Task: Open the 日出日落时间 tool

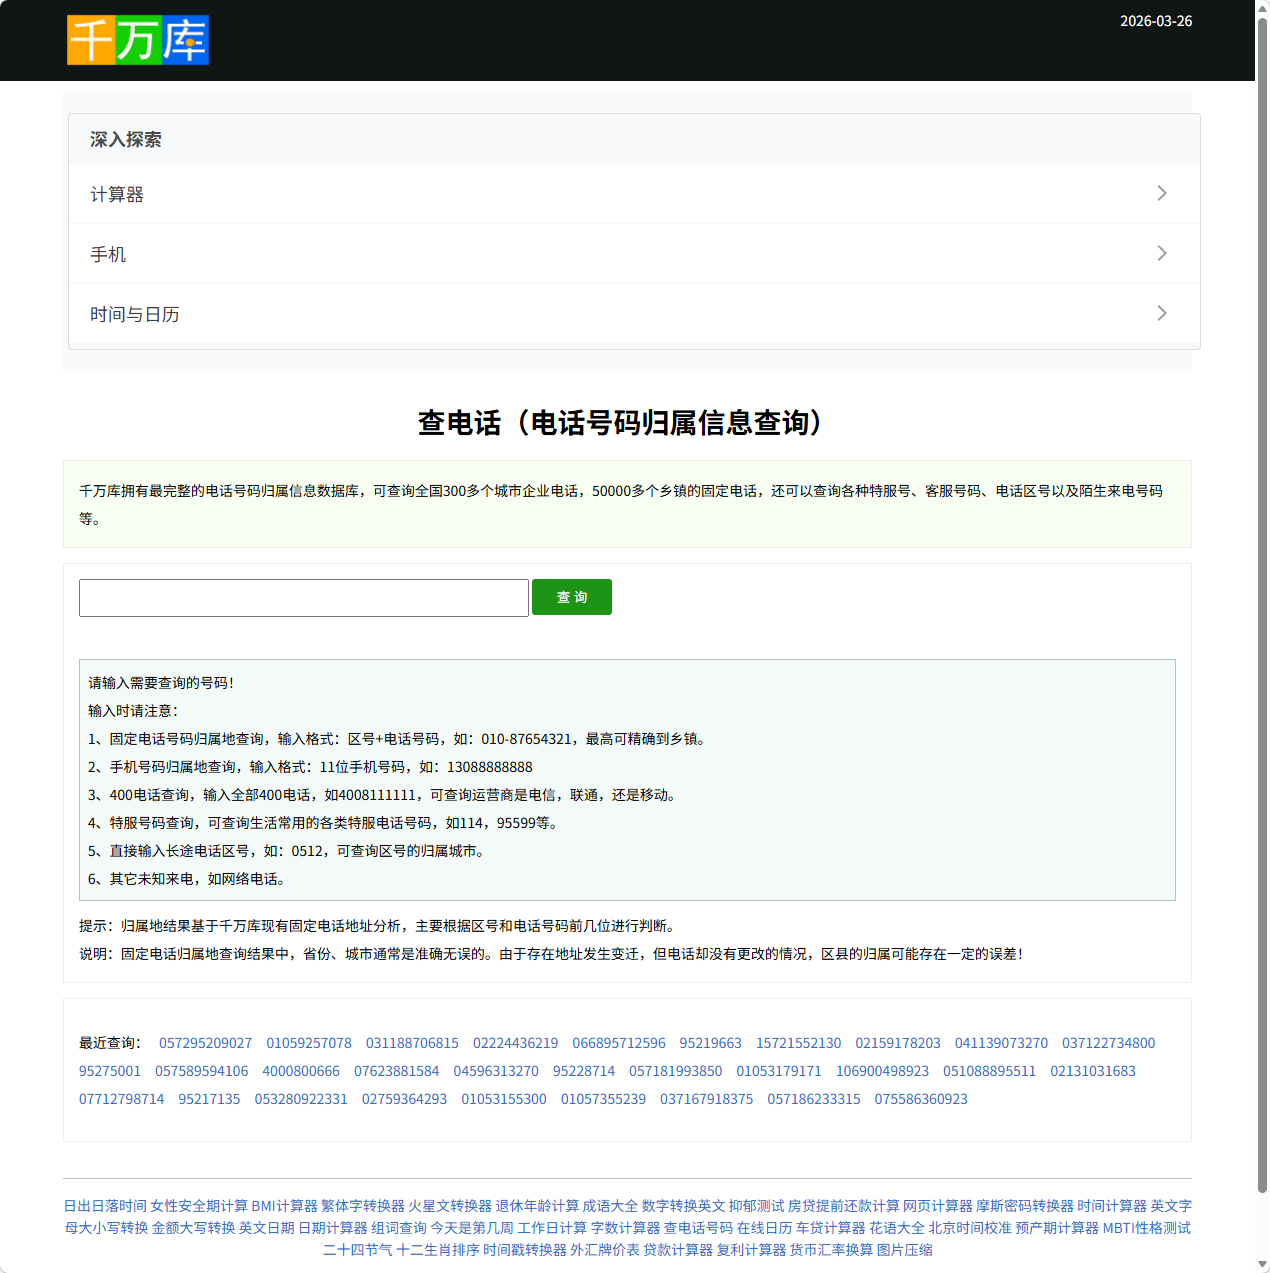Action: click(103, 1206)
